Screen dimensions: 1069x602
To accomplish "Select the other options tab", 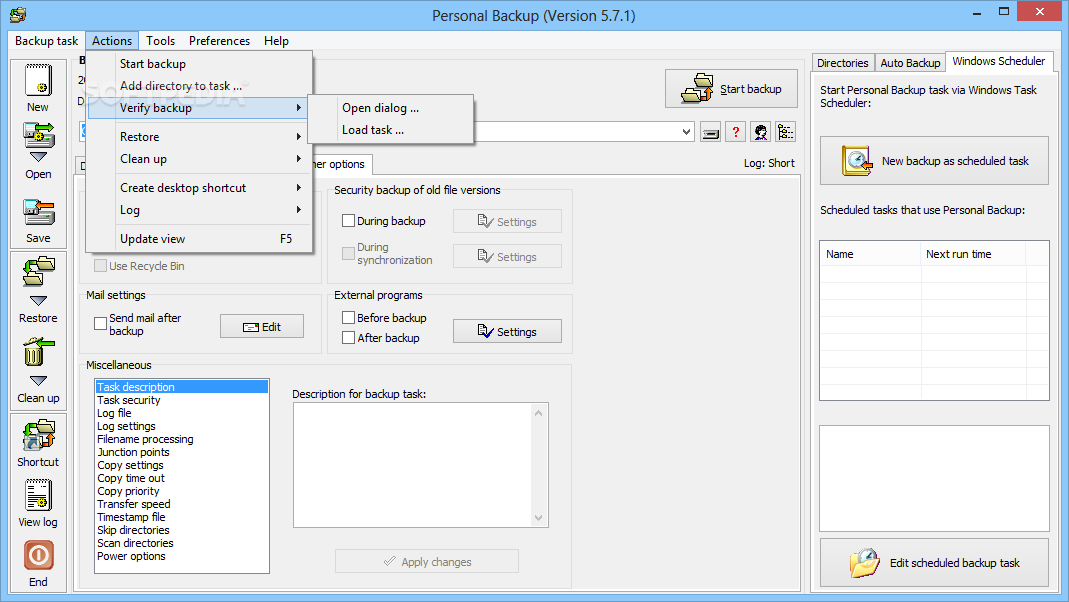I will (x=340, y=164).
